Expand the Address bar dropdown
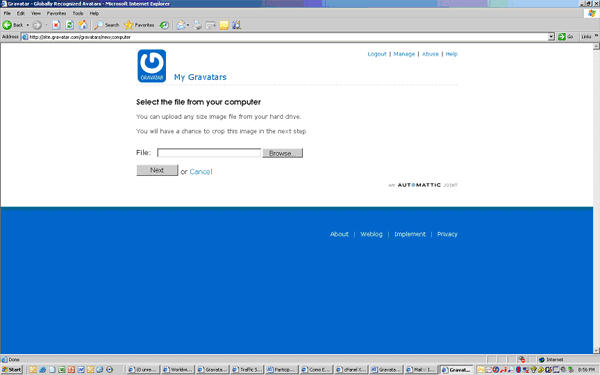This screenshot has height=375, width=600. [x=551, y=37]
